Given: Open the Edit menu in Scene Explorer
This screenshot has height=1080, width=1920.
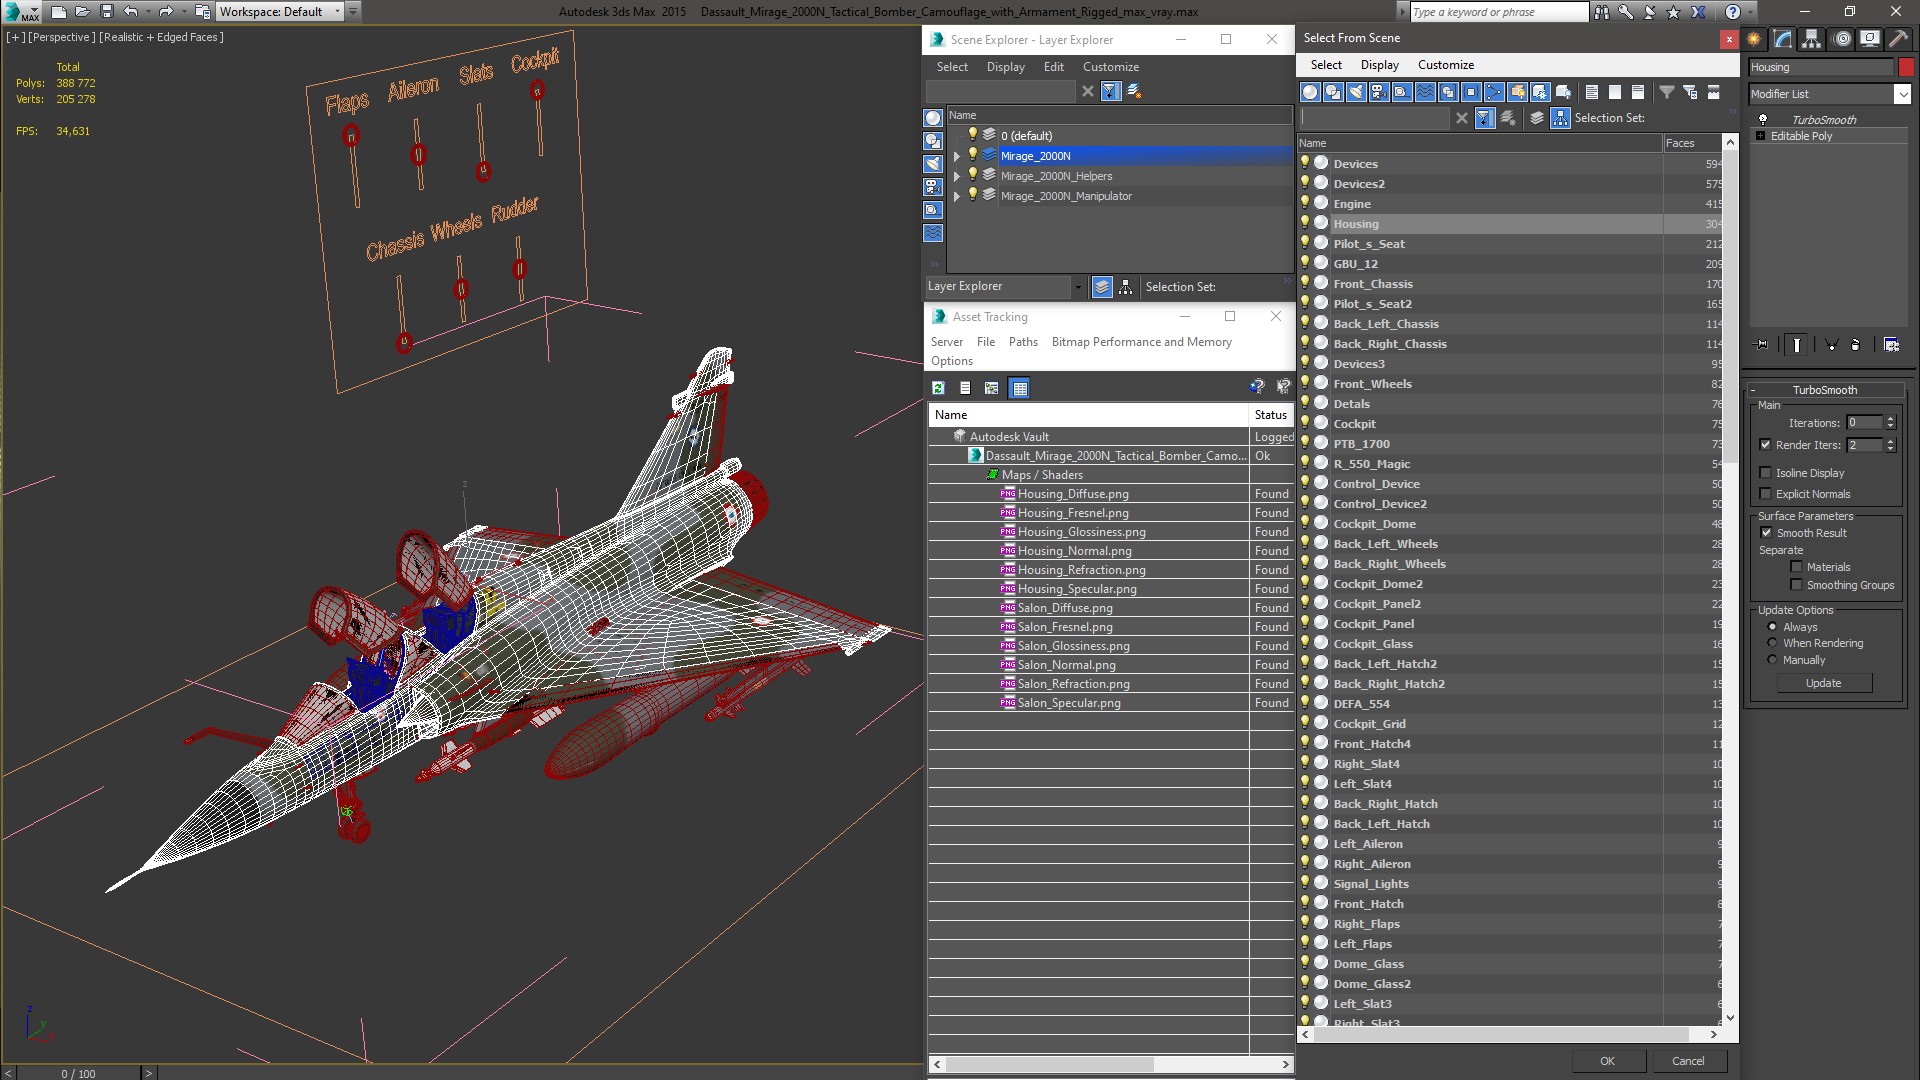Looking at the screenshot, I should [x=1053, y=67].
